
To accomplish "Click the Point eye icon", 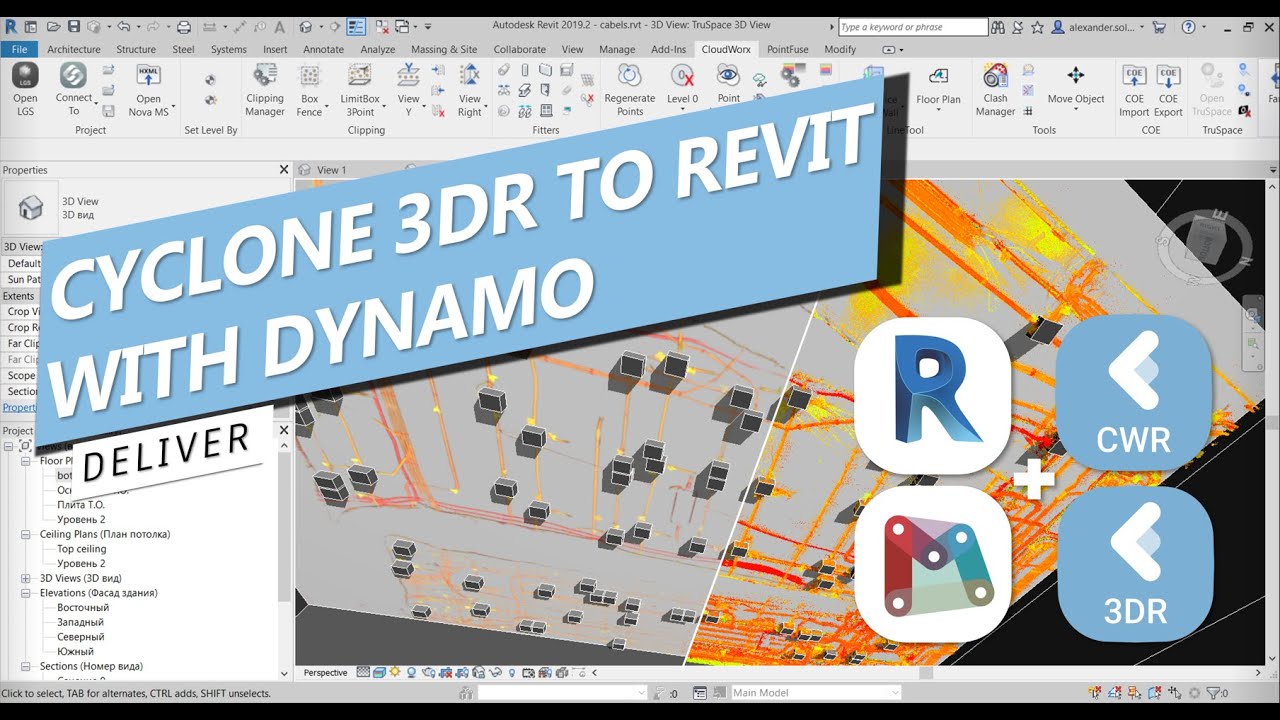I will 728,76.
